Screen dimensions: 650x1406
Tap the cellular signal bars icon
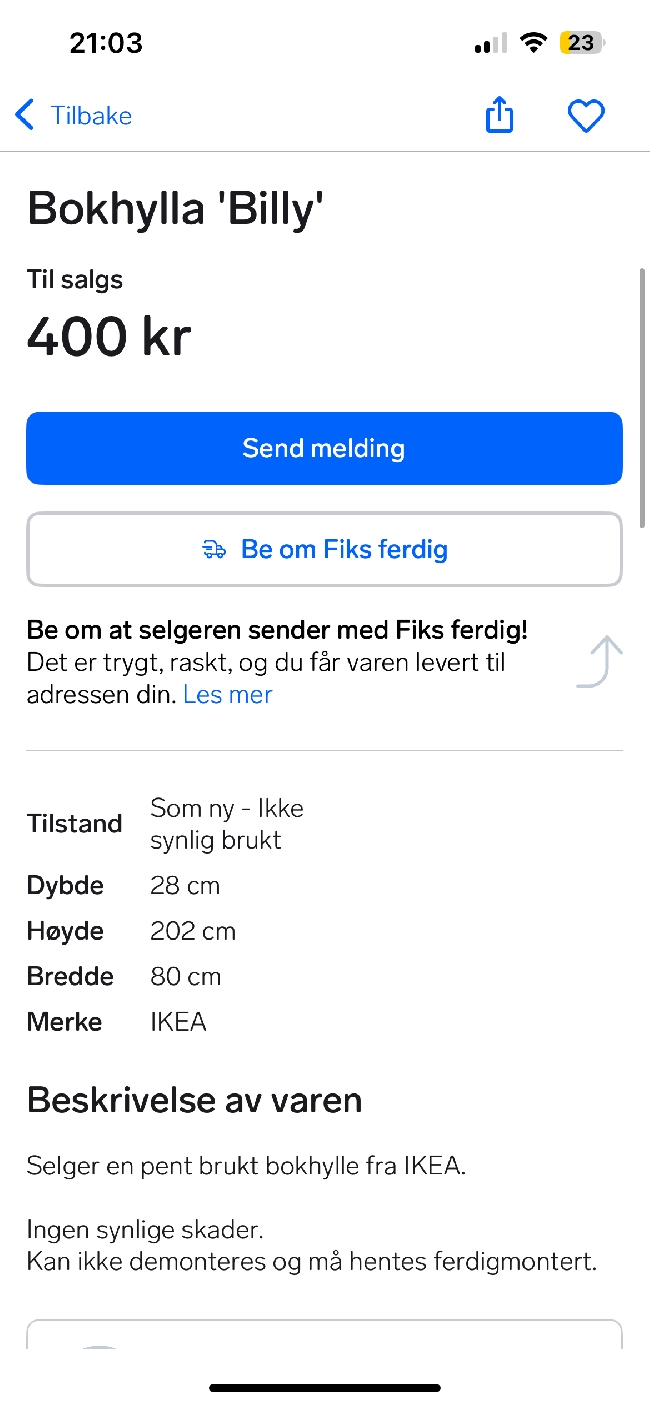point(484,42)
